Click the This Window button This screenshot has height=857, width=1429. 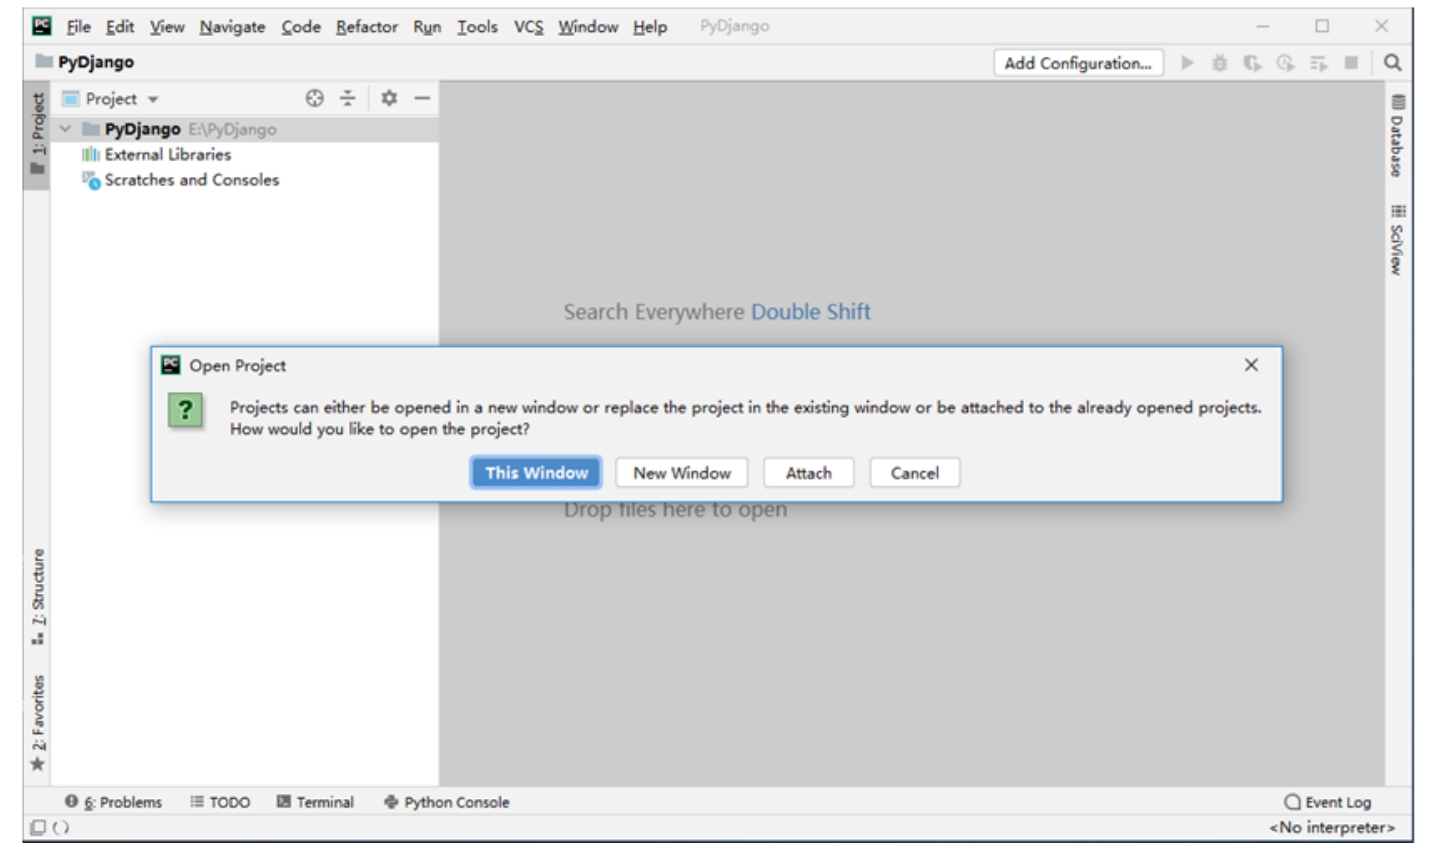click(x=536, y=473)
